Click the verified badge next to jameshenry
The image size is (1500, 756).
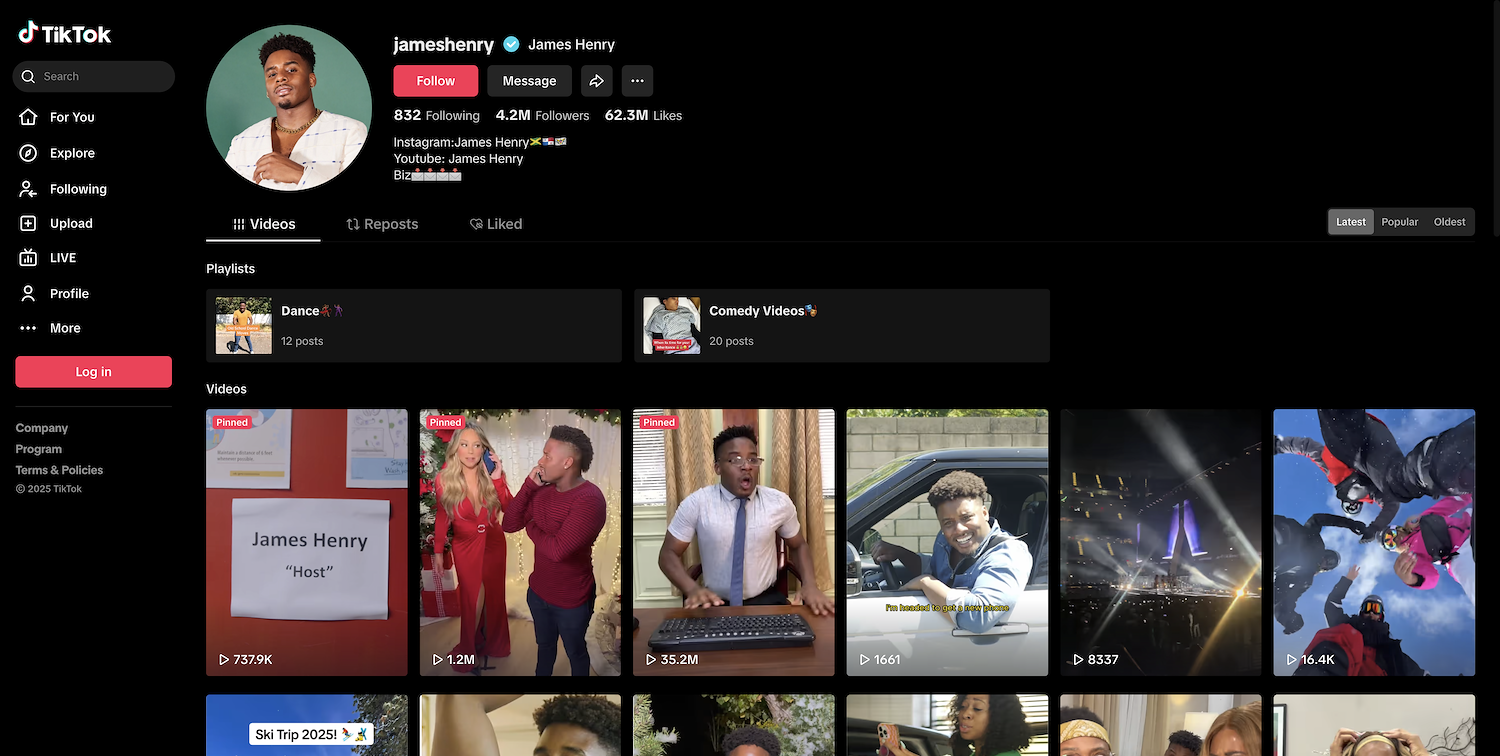[x=511, y=44]
